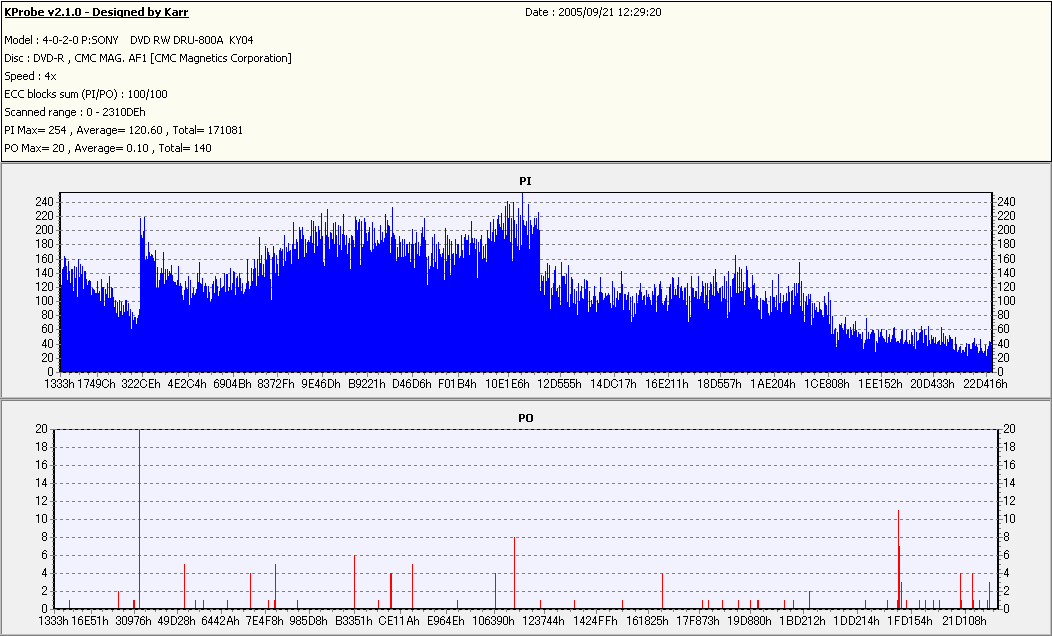Click the tallest PO spike reaching 20
The height and width of the screenshot is (636, 1052).
click(x=139, y=518)
